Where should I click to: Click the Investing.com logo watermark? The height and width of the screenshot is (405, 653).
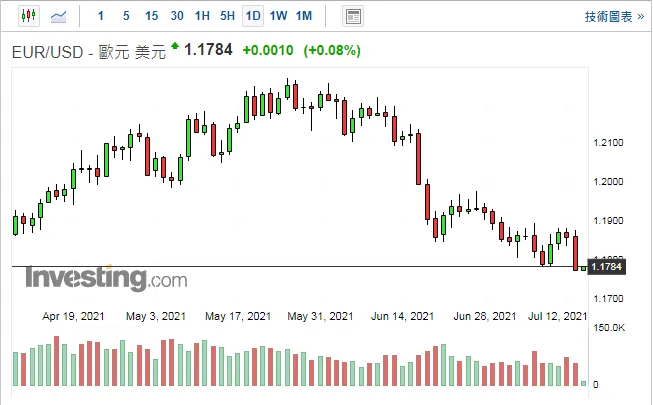click(x=106, y=277)
